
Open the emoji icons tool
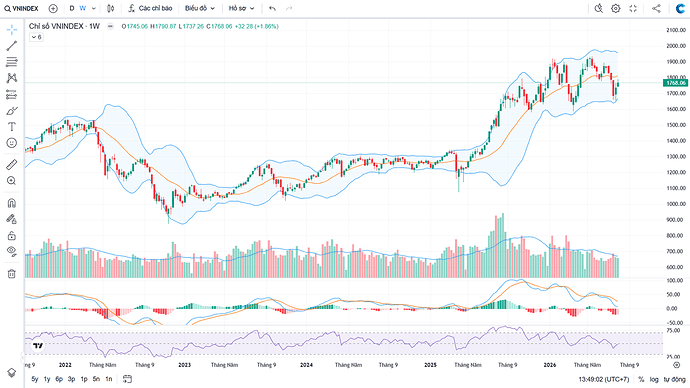(x=11, y=143)
